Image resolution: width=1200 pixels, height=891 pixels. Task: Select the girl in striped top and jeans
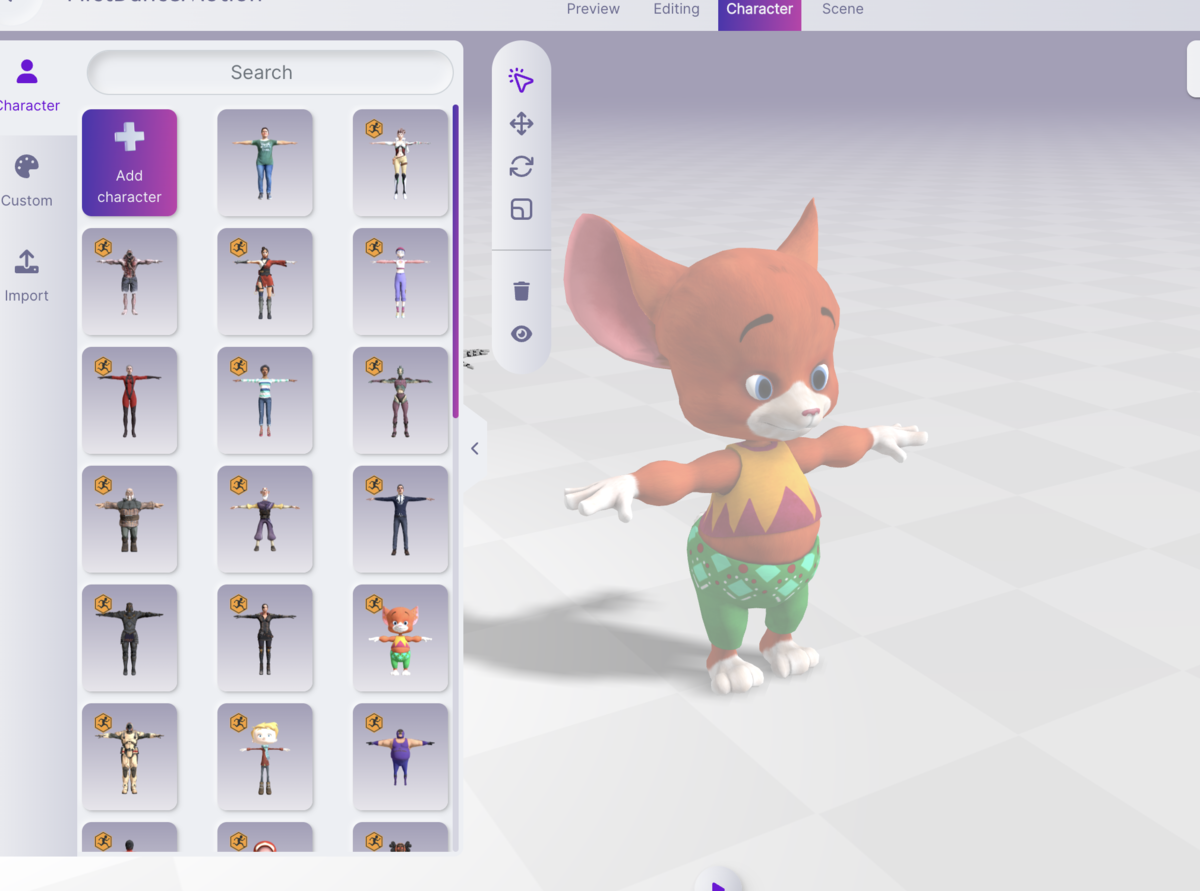265,401
